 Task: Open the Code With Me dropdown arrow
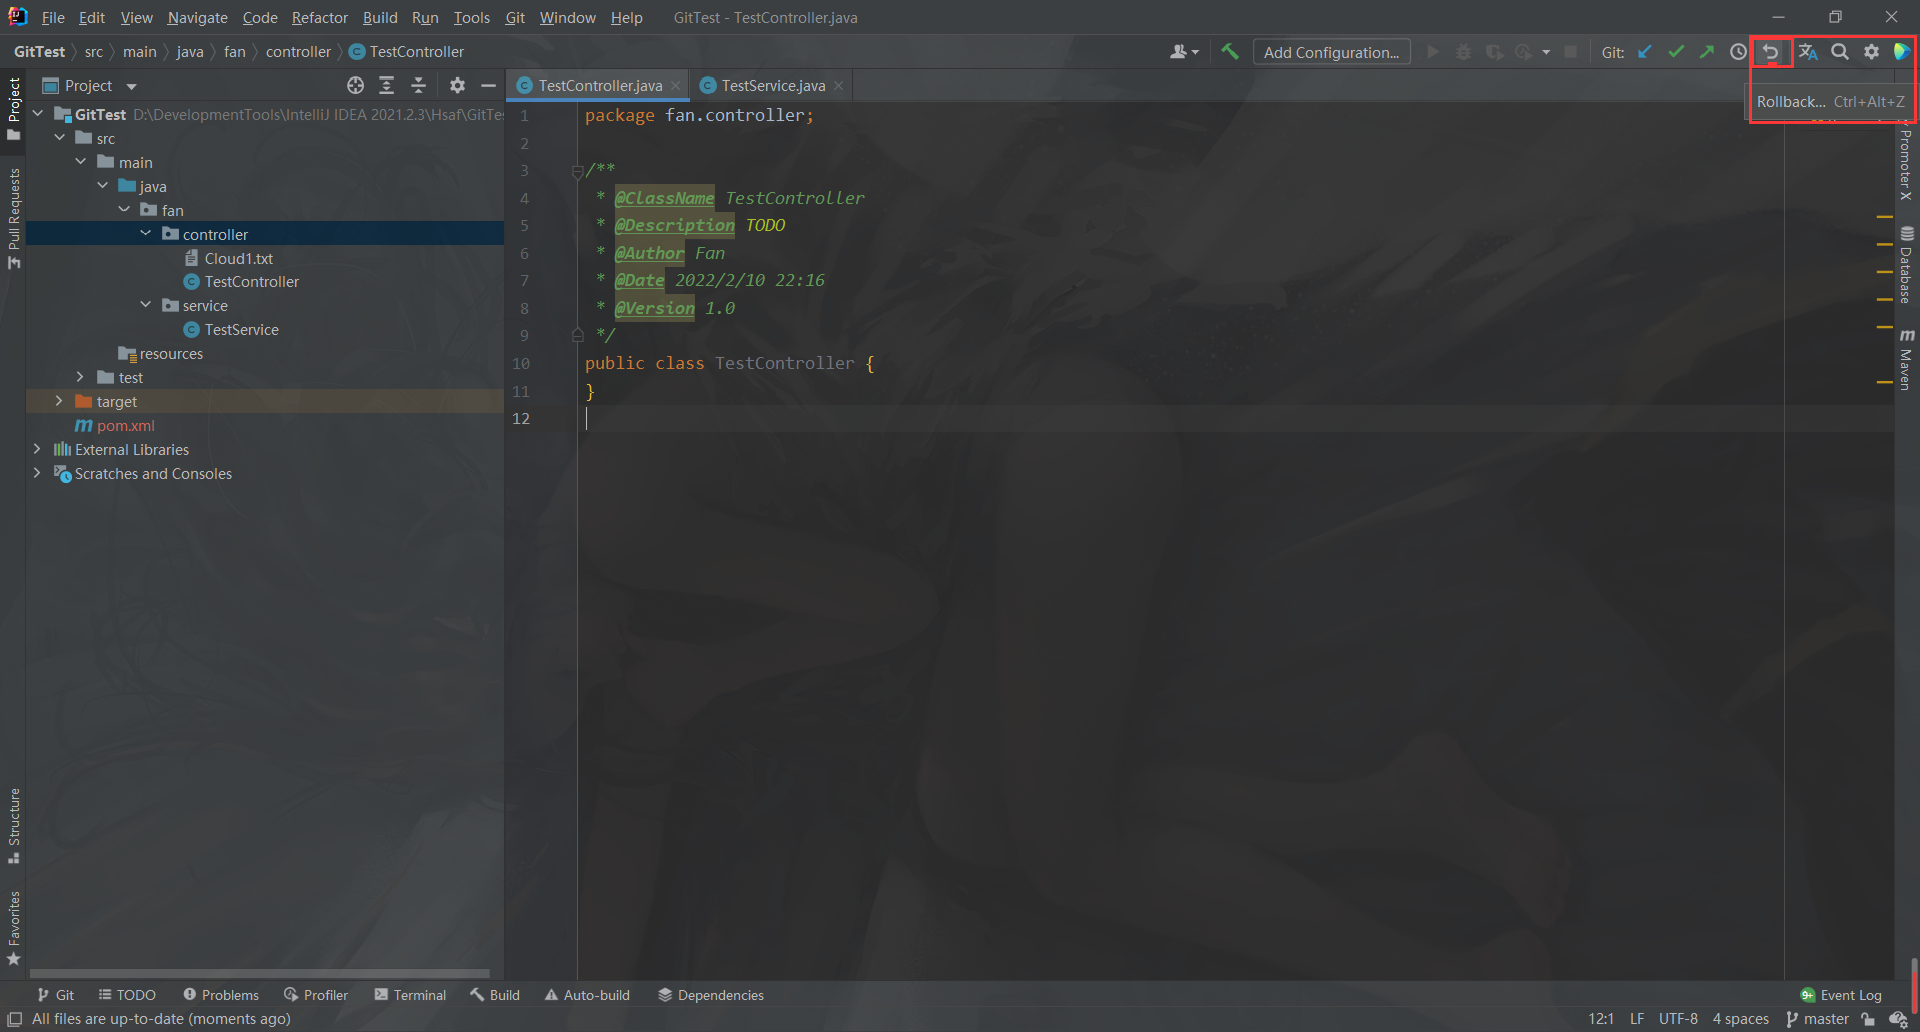(1195, 53)
